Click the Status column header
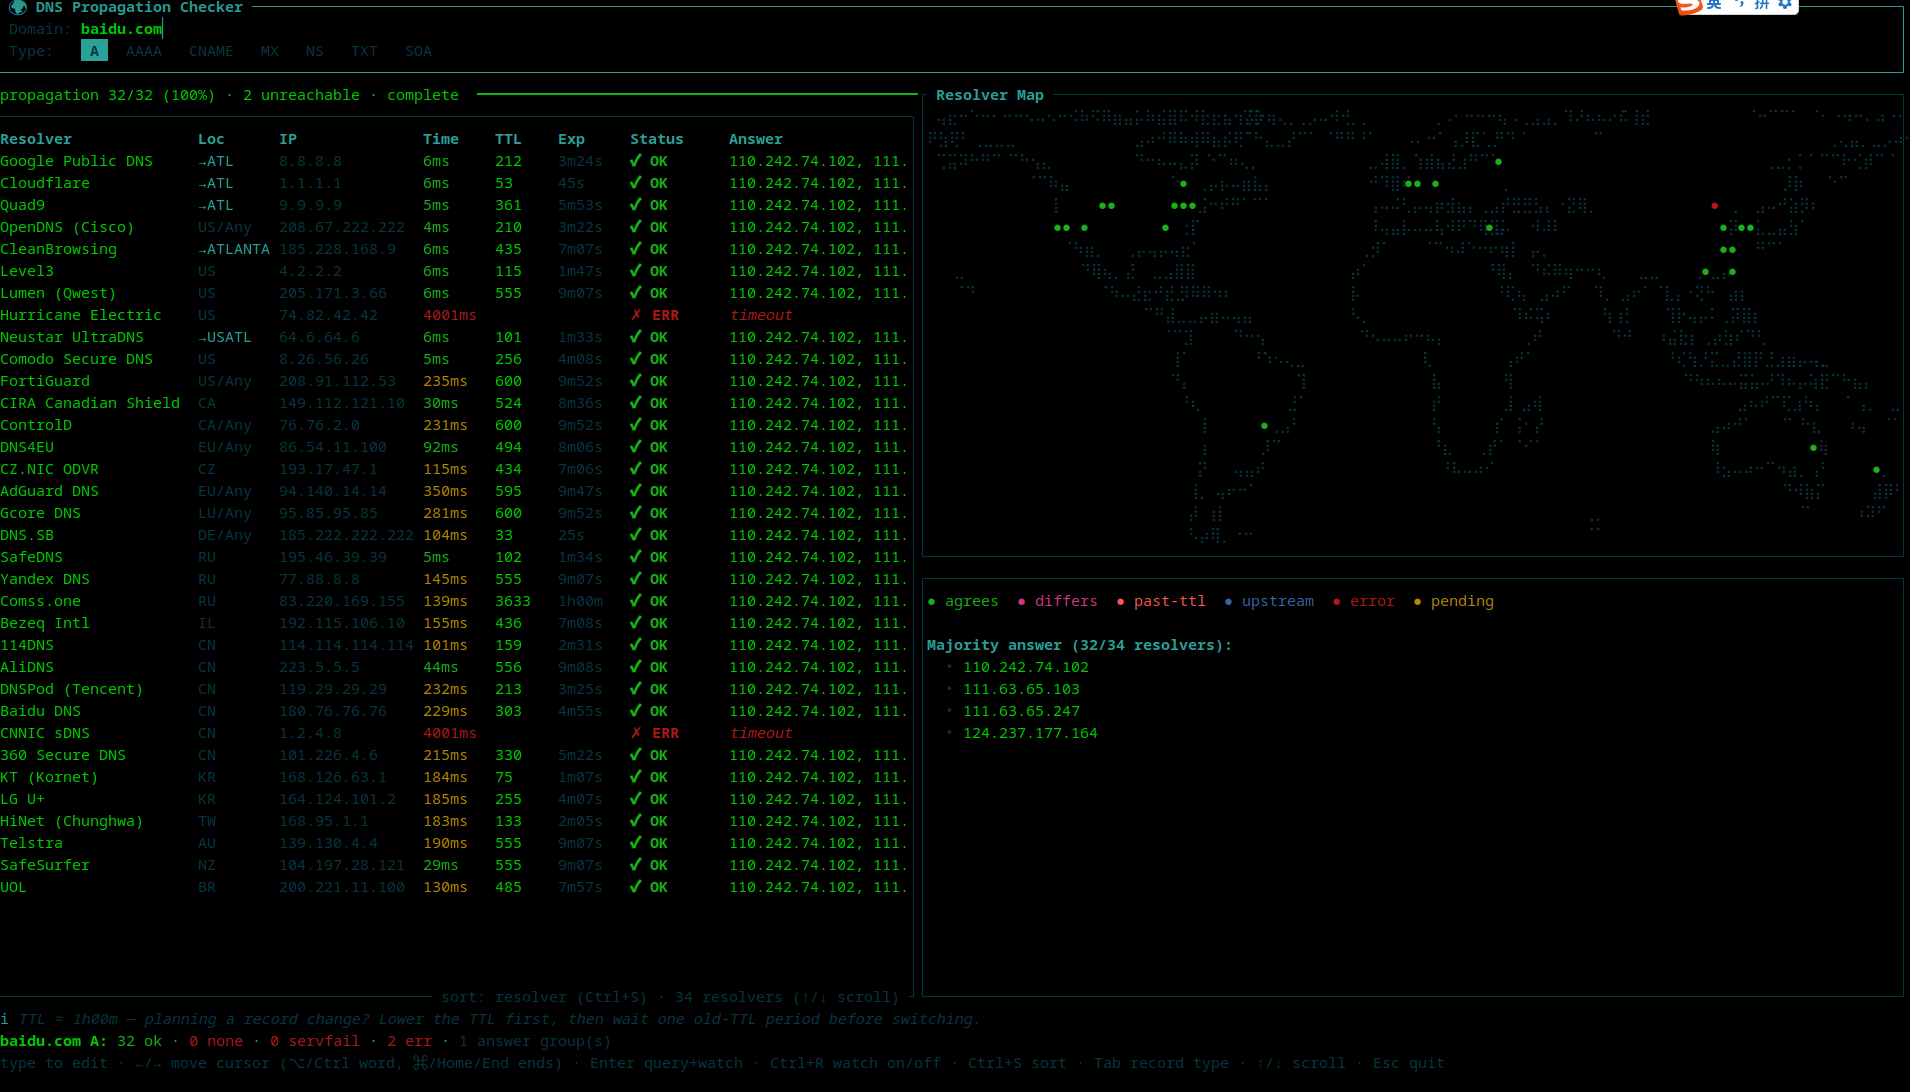 click(657, 139)
